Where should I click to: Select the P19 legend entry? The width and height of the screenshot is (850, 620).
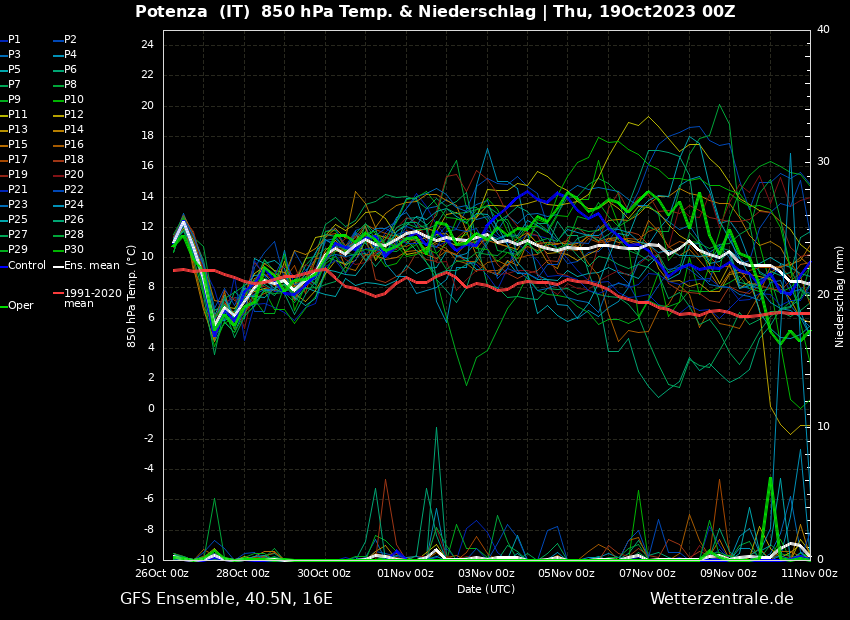18,175
